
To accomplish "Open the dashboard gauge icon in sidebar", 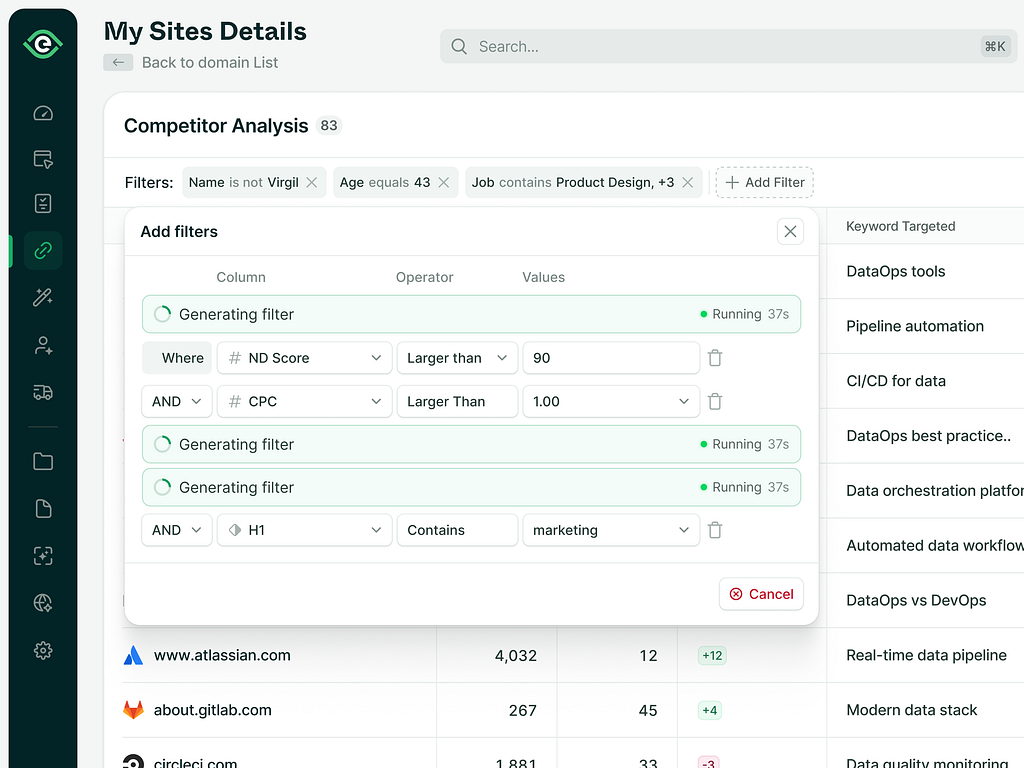I will (43, 113).
